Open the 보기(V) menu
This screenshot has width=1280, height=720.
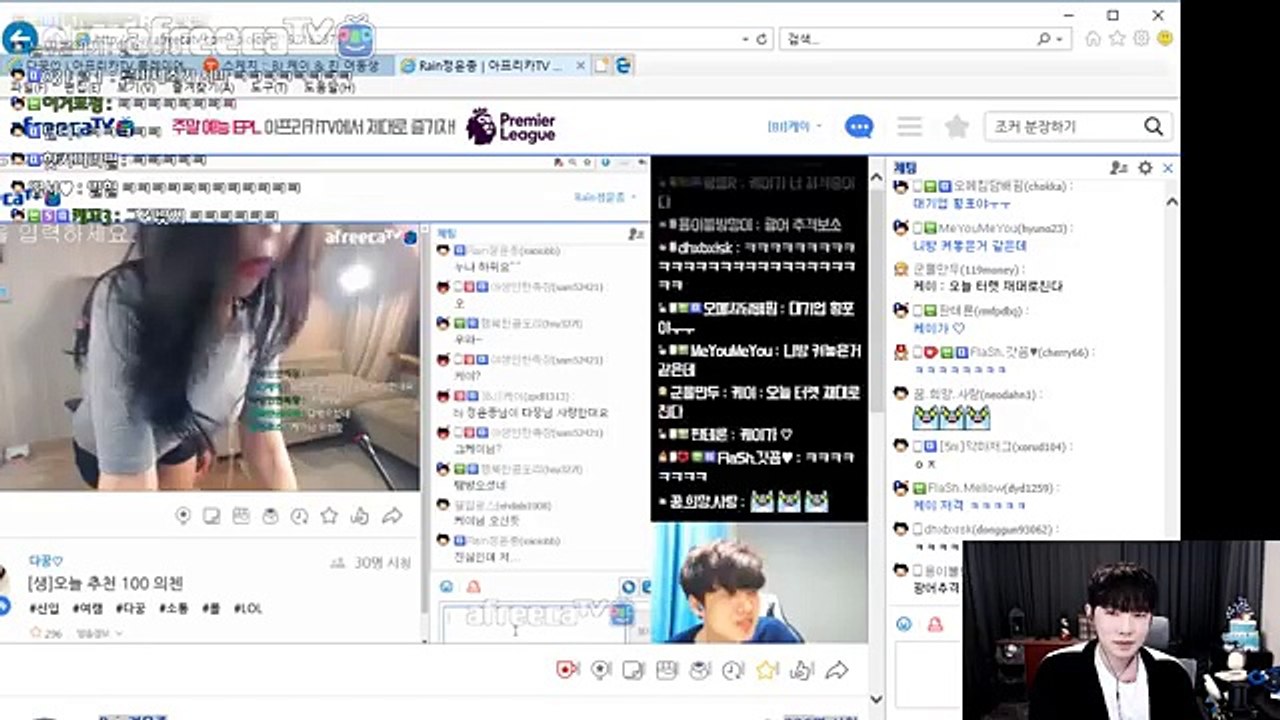pos(135,87)
